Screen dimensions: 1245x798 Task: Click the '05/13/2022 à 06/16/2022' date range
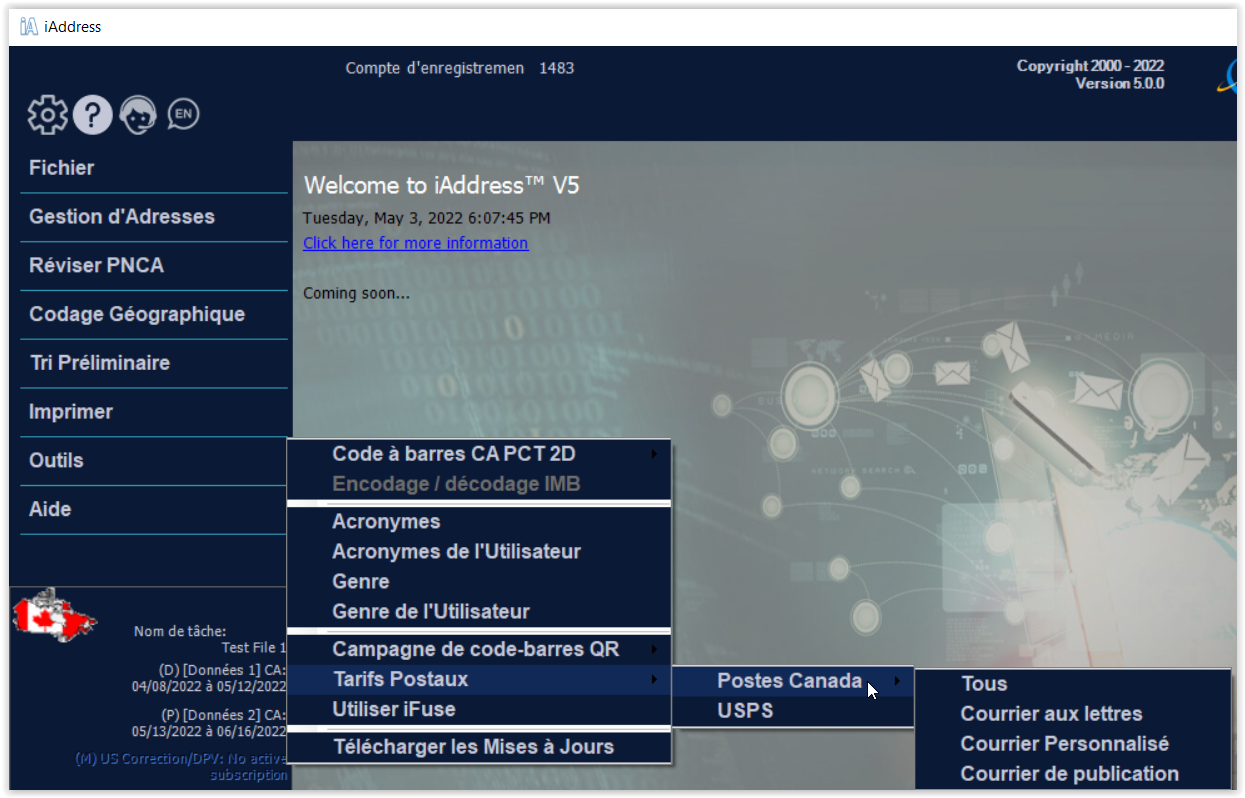point(209,731)
